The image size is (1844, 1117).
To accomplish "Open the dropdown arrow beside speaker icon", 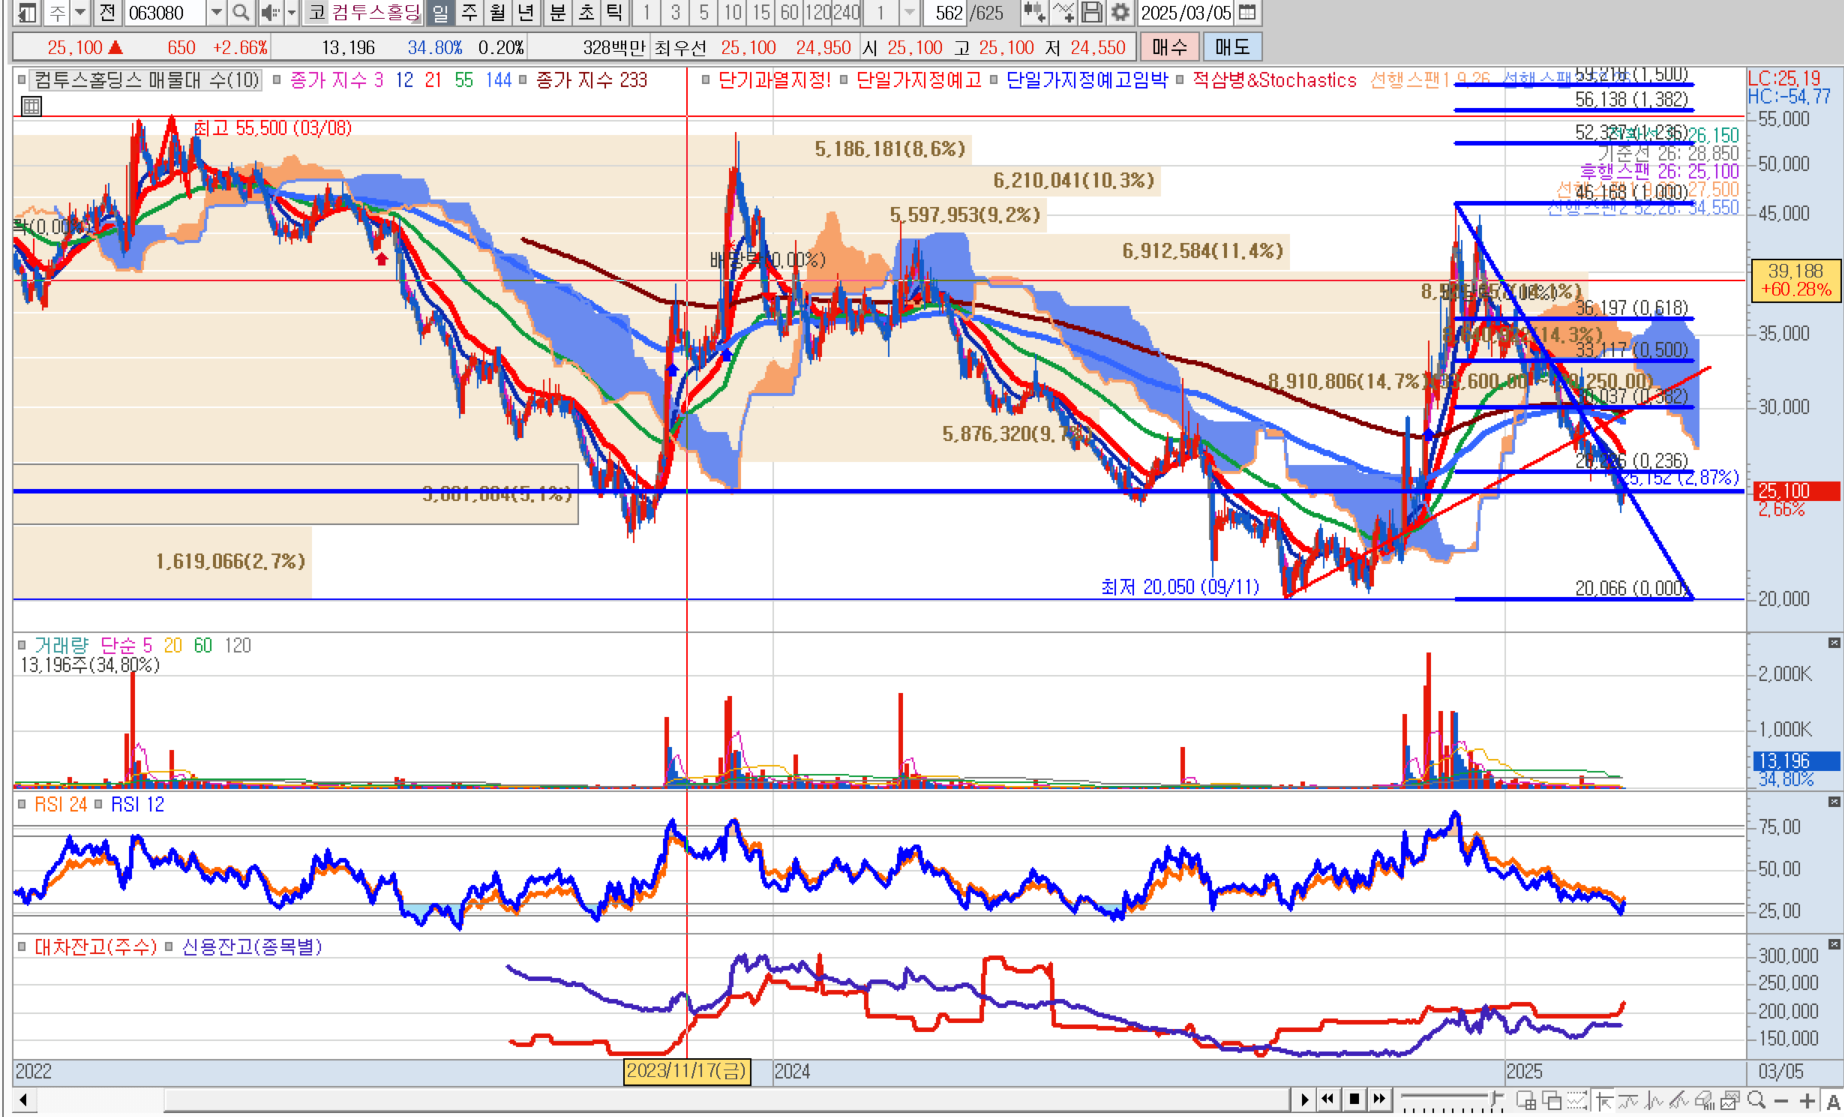I will pyautogui.click(x=291, y=13).
